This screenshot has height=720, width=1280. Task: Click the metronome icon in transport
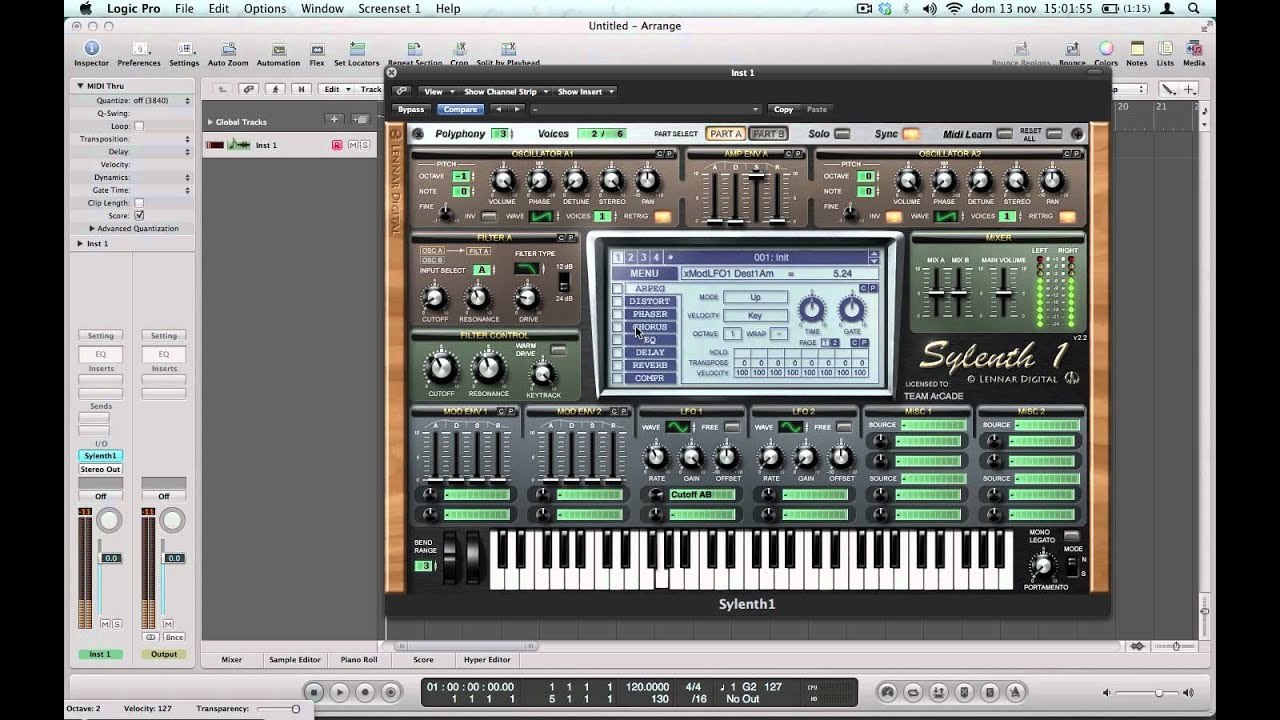(x=1015, y=692)
